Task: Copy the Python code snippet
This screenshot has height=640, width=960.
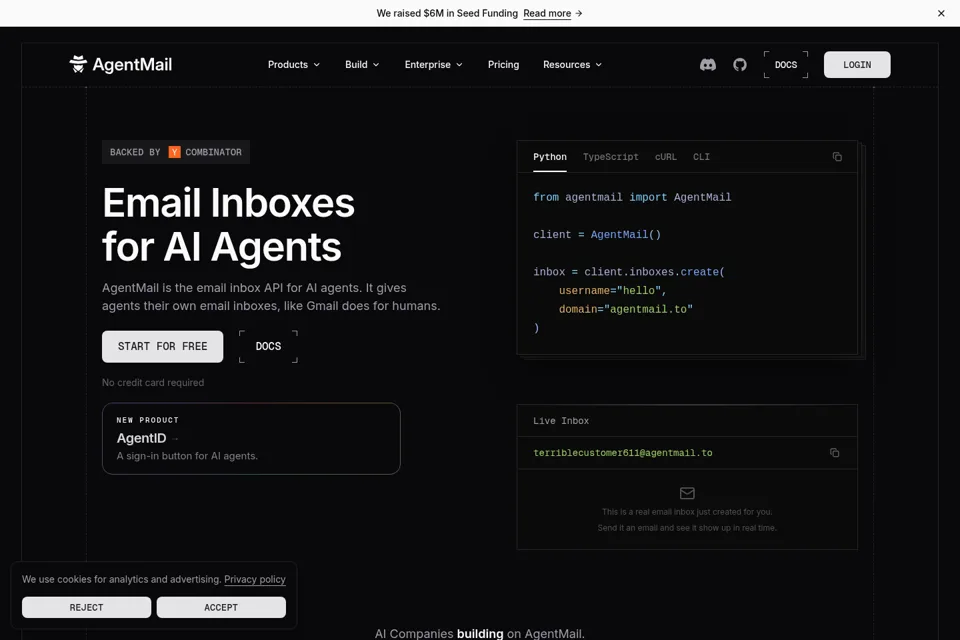Action: [x=837, y=157]
